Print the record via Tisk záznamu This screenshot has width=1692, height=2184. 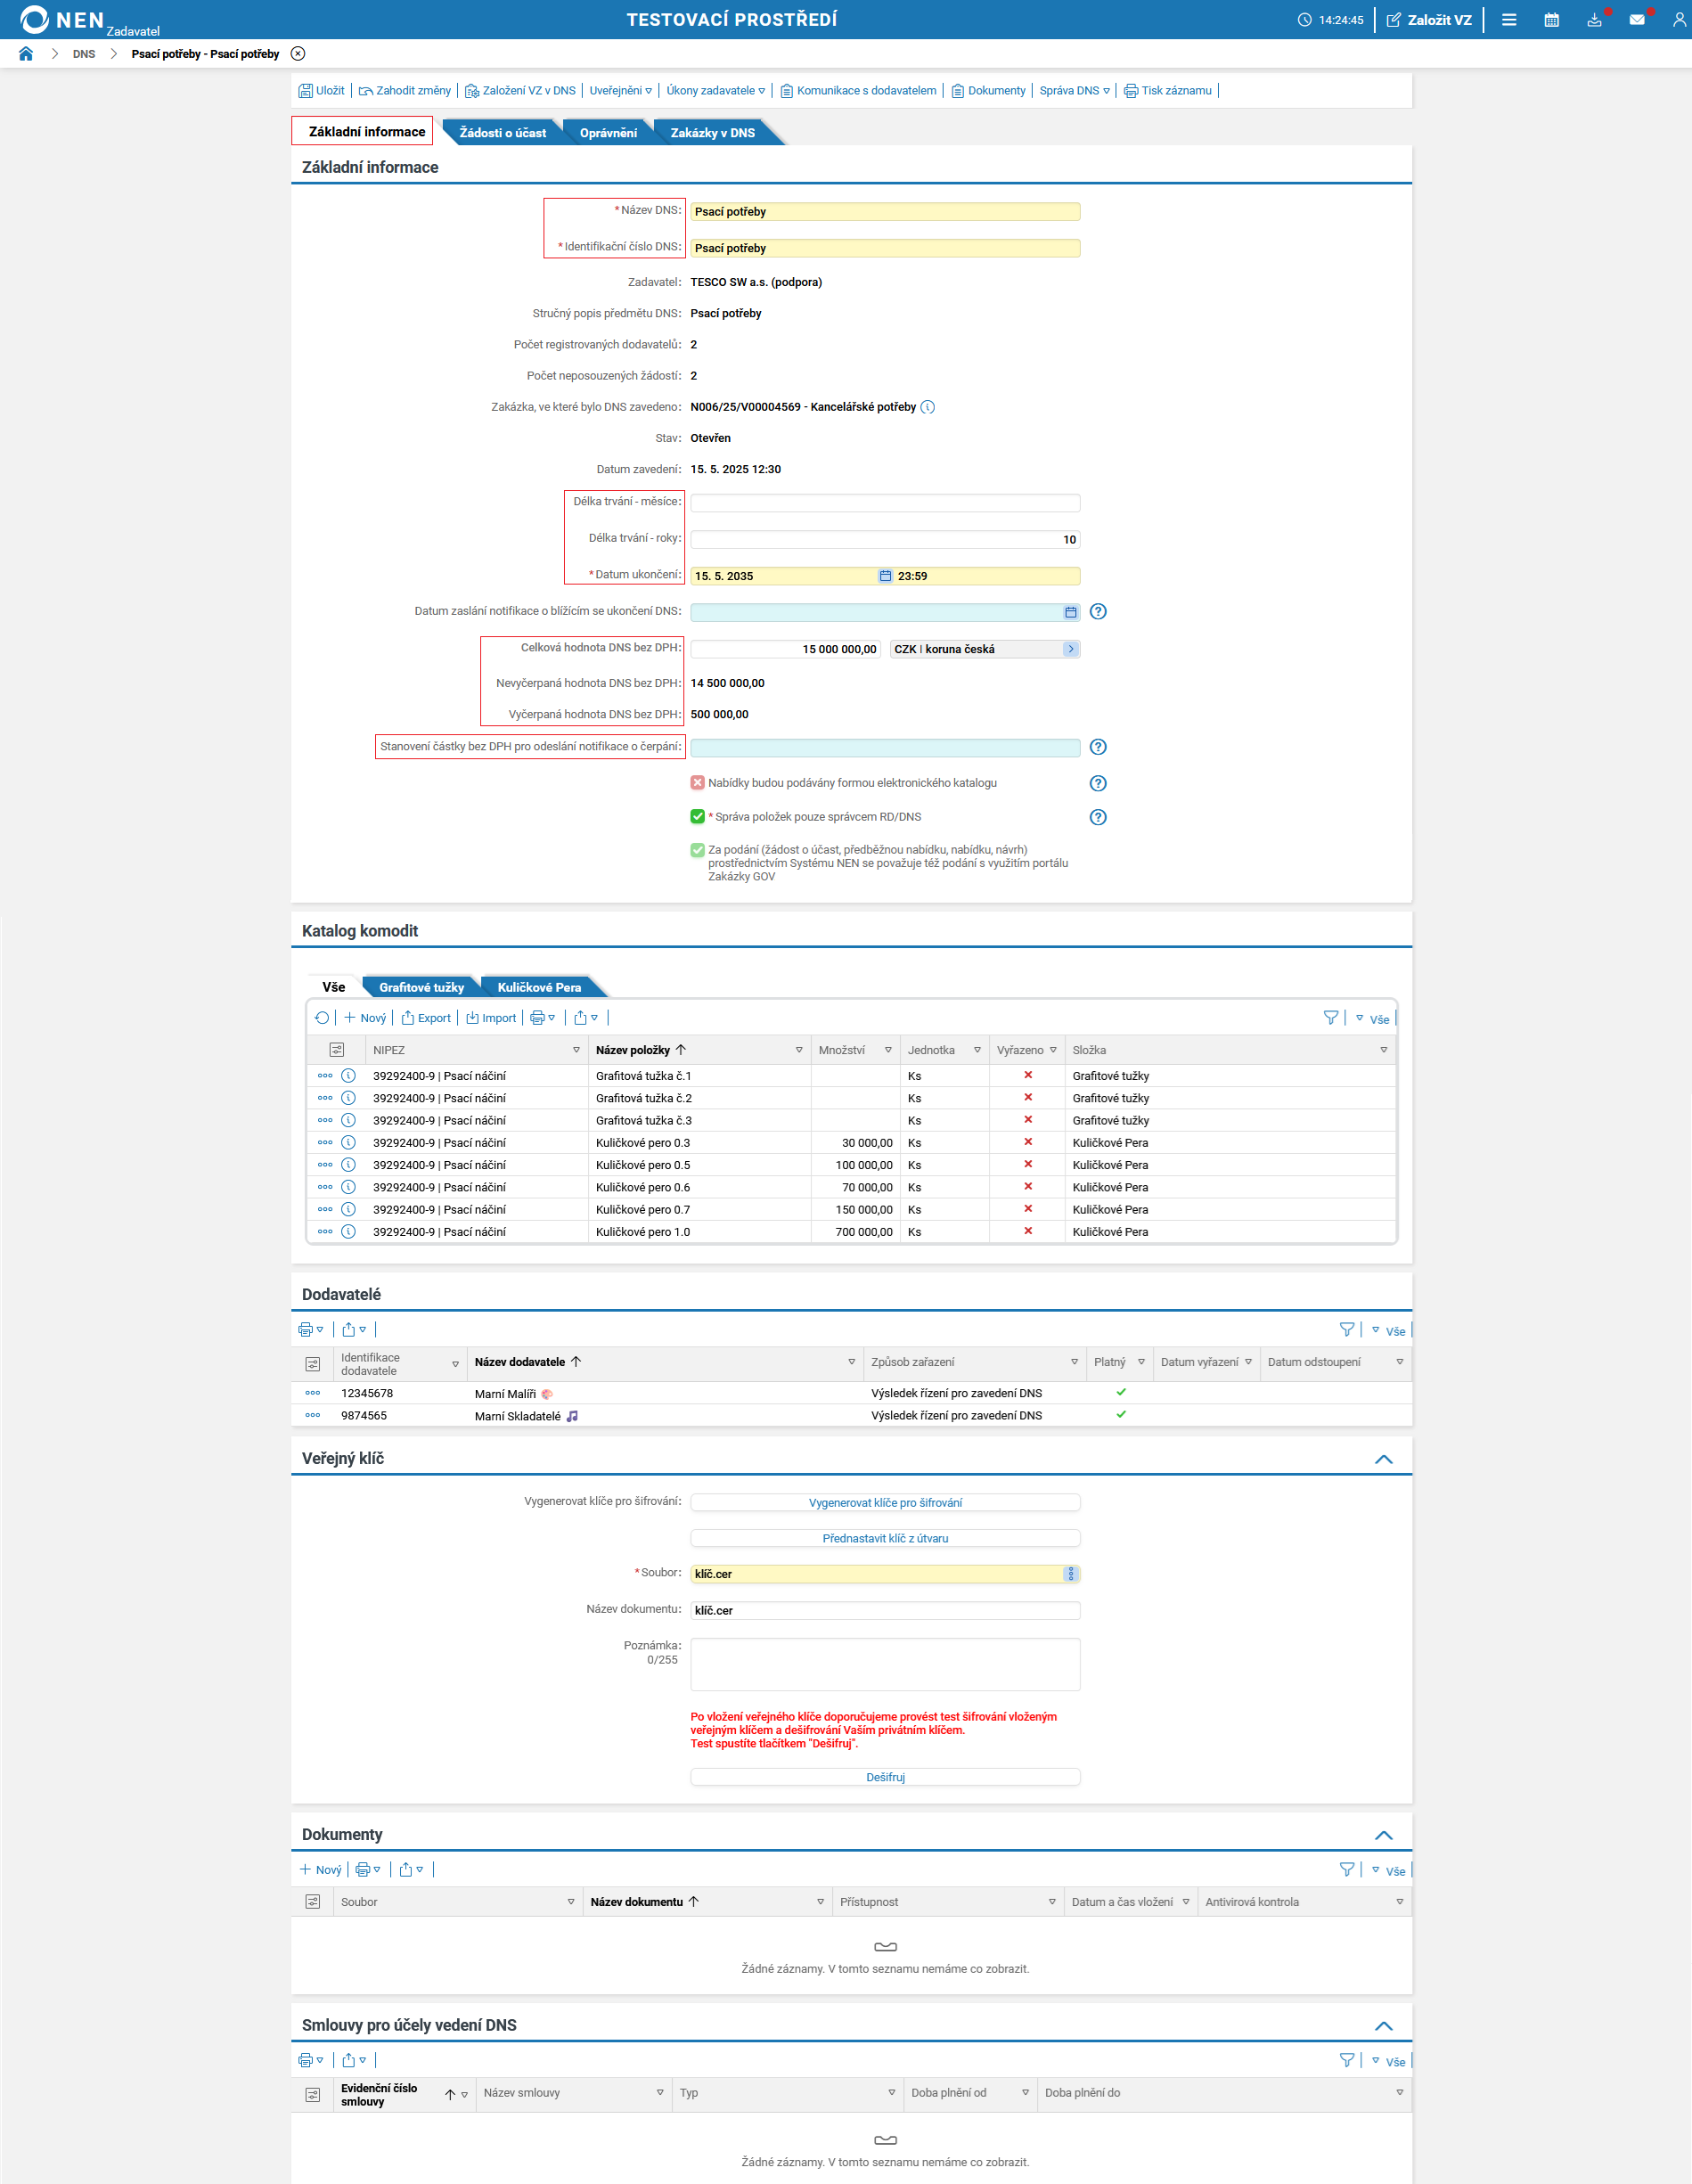(1167, 91)
